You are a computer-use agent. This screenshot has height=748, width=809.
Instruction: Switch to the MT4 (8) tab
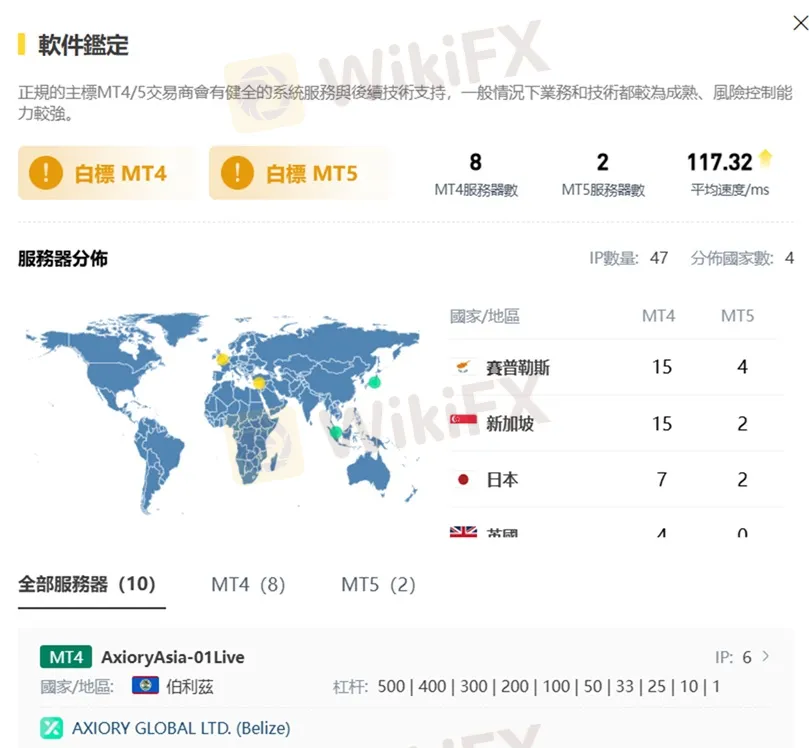pyautogui.click(x=248, y=584)
